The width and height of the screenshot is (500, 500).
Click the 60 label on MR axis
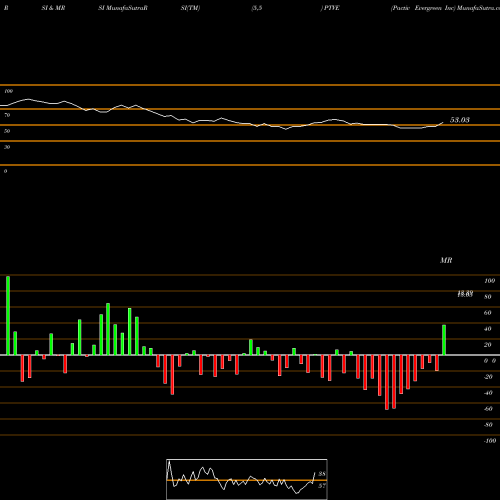(x=487, y=313)
